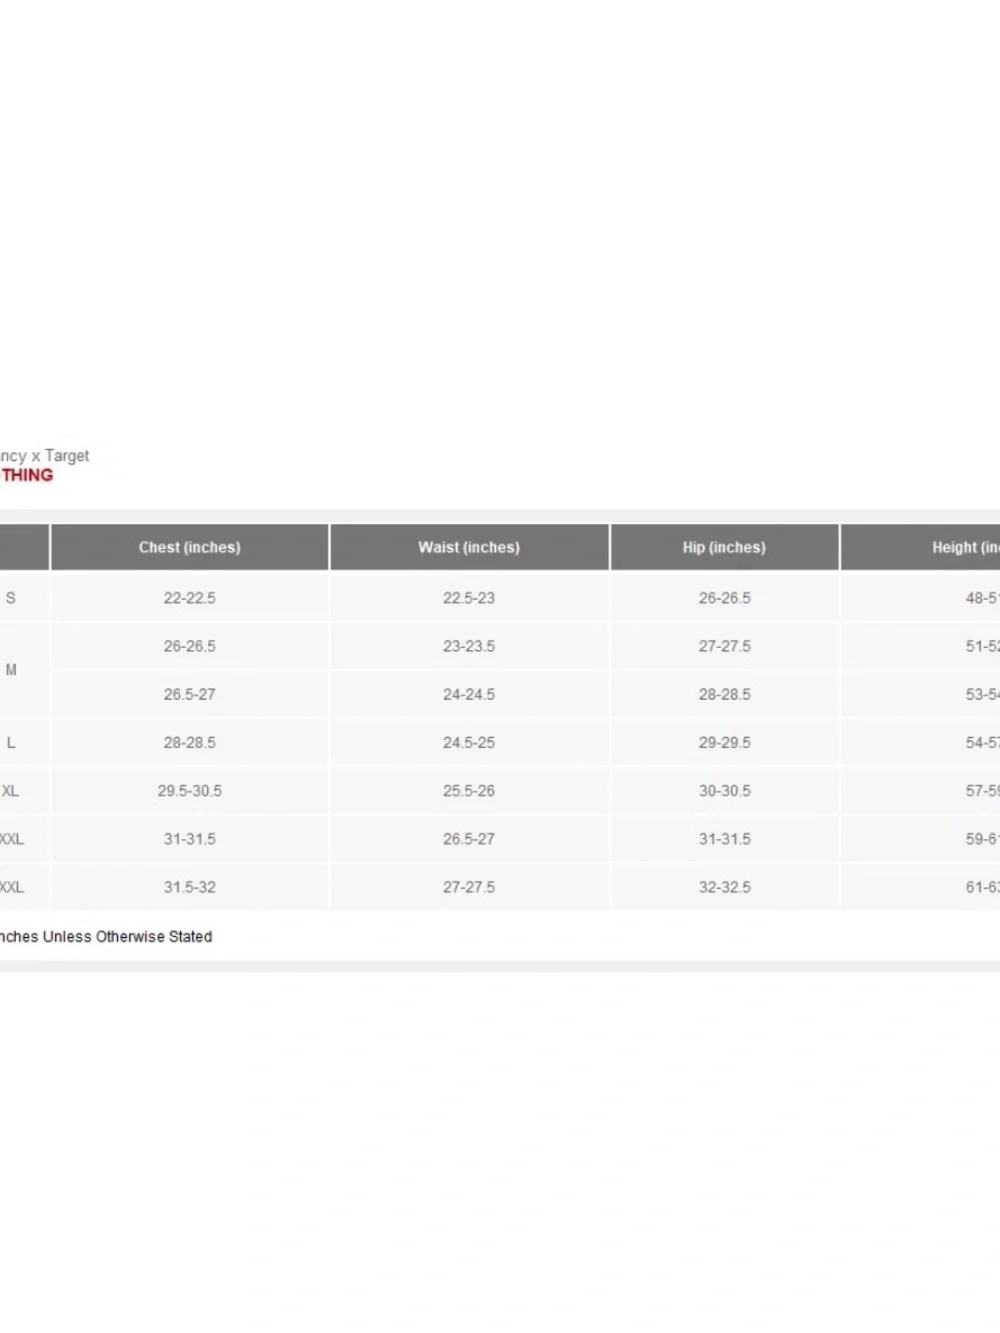This screenshot has height=1333, width=1000.
Task: Click the 28-28.5 value in Hip column
Action: tap(725, 694)
